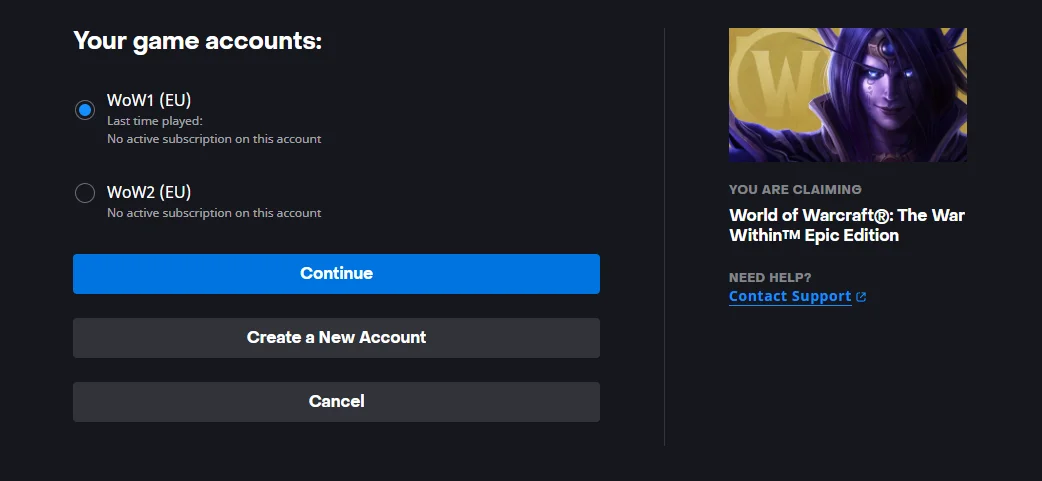Select the WoW1 (EU) radio button
Viewport: 1042px width, 481px height.
point(84,110)
